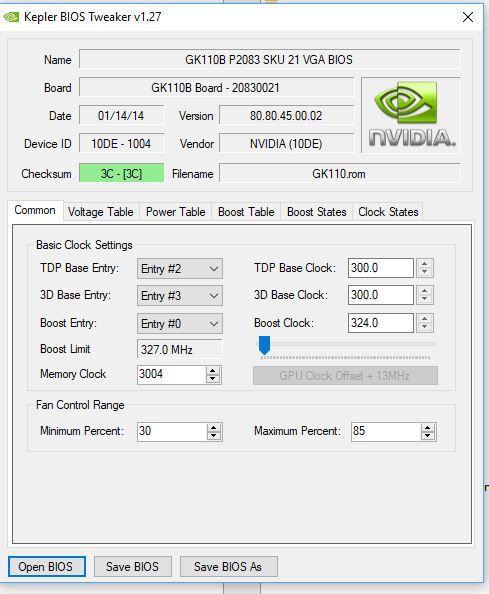Open the 3D Base Entry dropdown

click(180, 295)
